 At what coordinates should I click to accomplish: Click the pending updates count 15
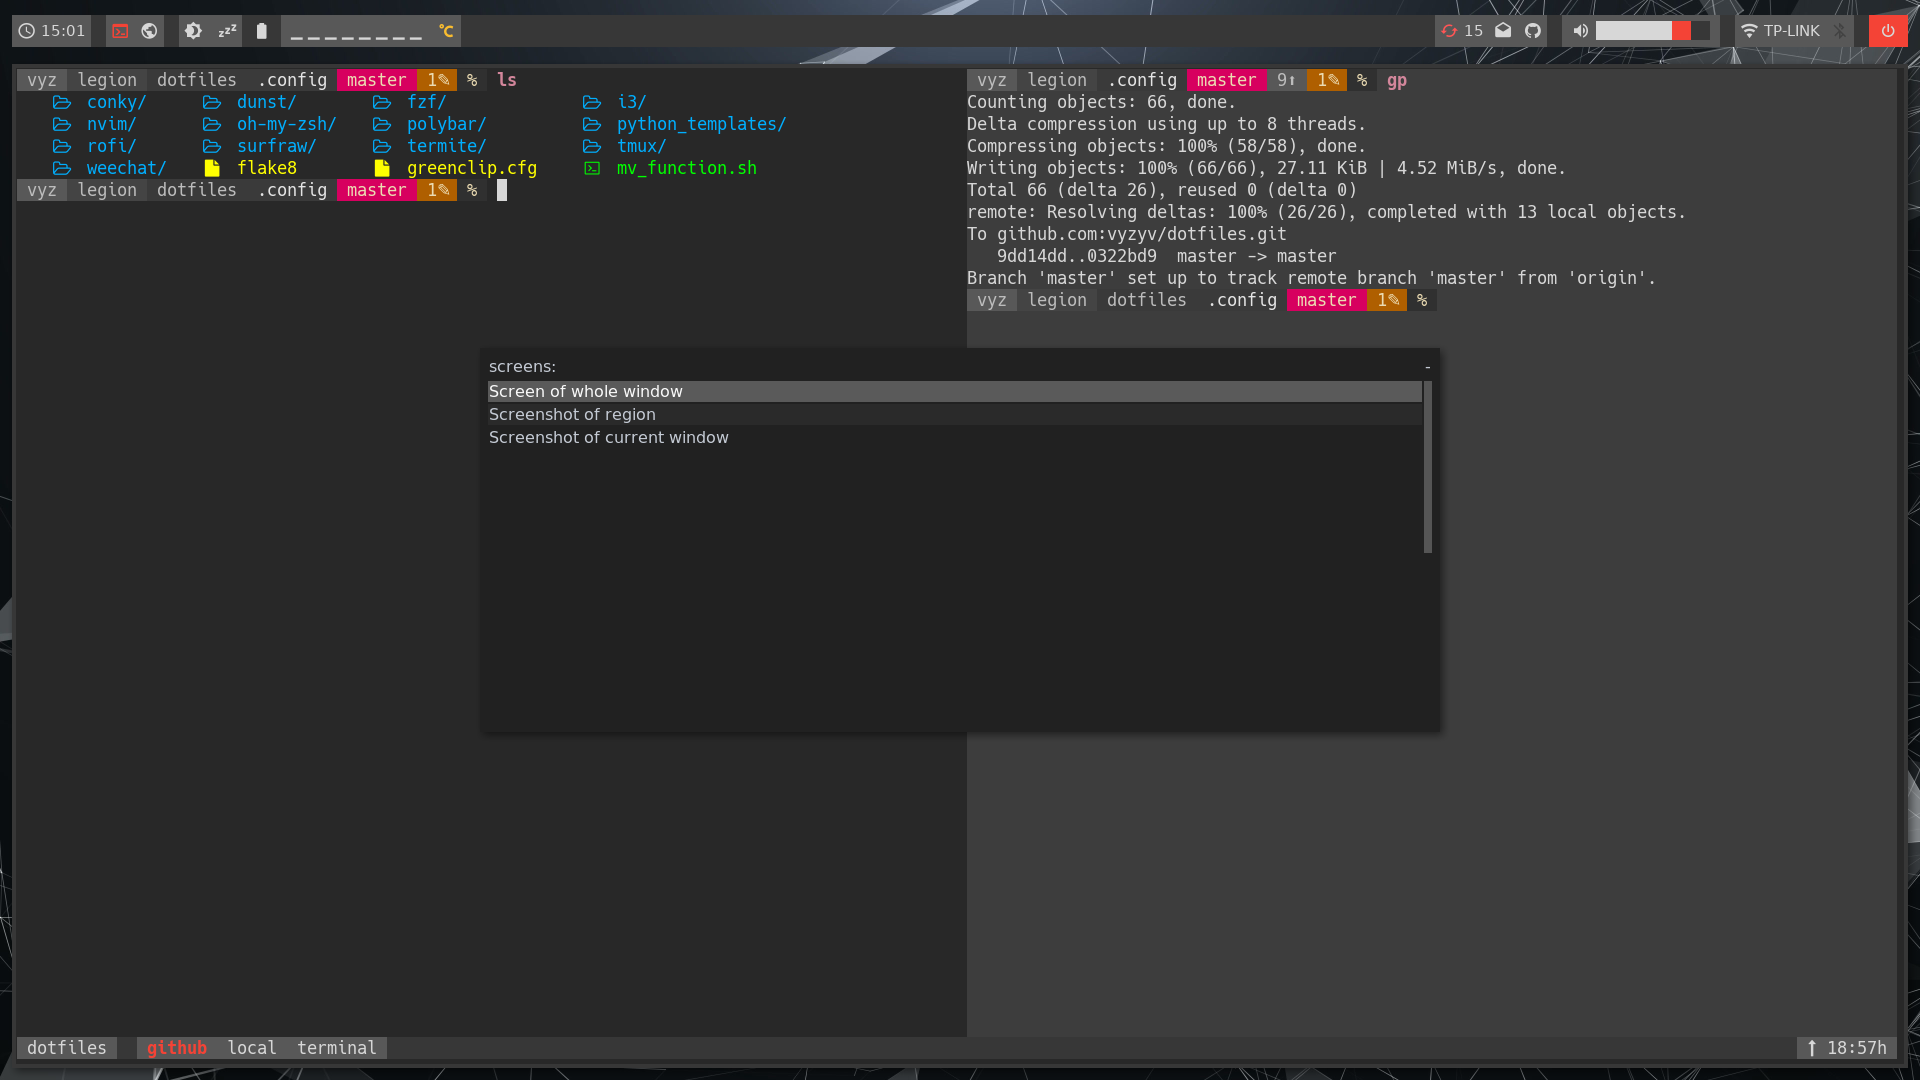[1473, 31]
